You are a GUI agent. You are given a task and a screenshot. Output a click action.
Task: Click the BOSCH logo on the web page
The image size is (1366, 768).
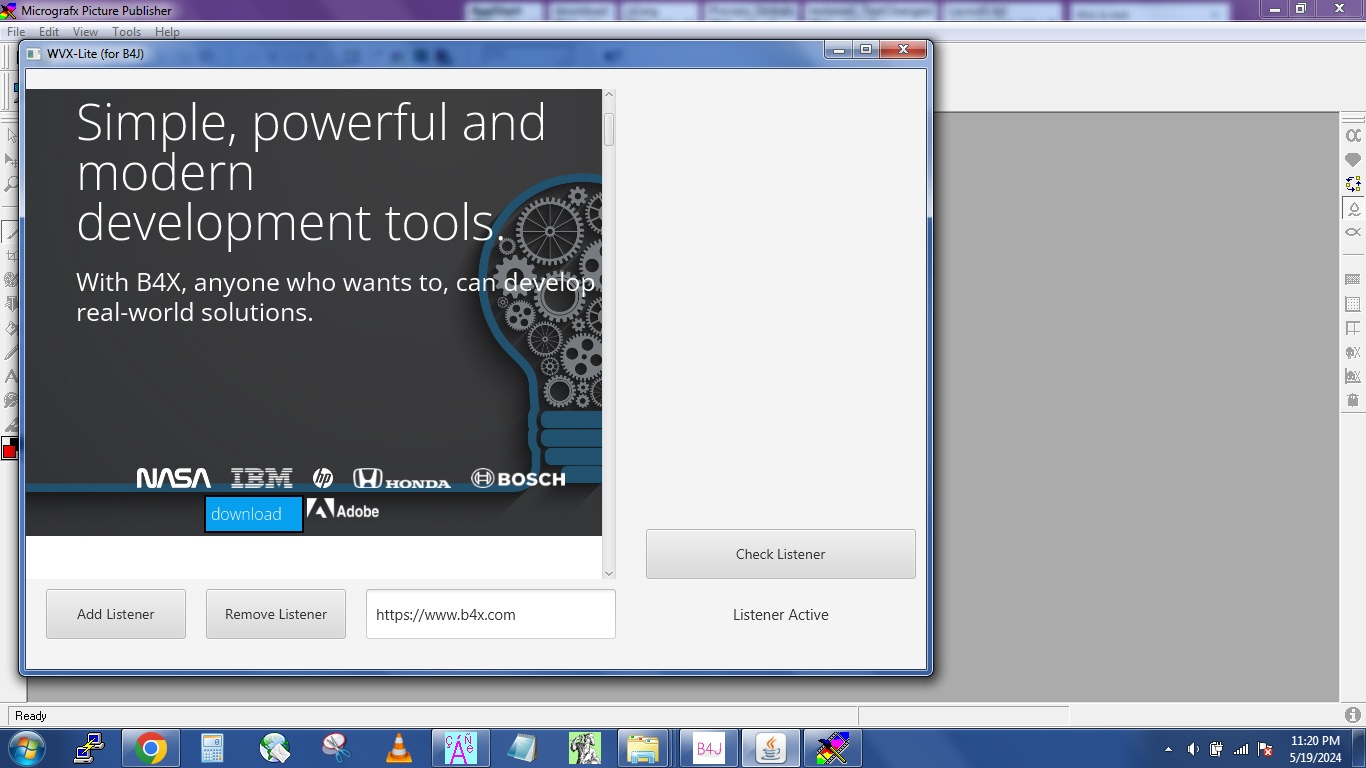click(x=519, y=479)
